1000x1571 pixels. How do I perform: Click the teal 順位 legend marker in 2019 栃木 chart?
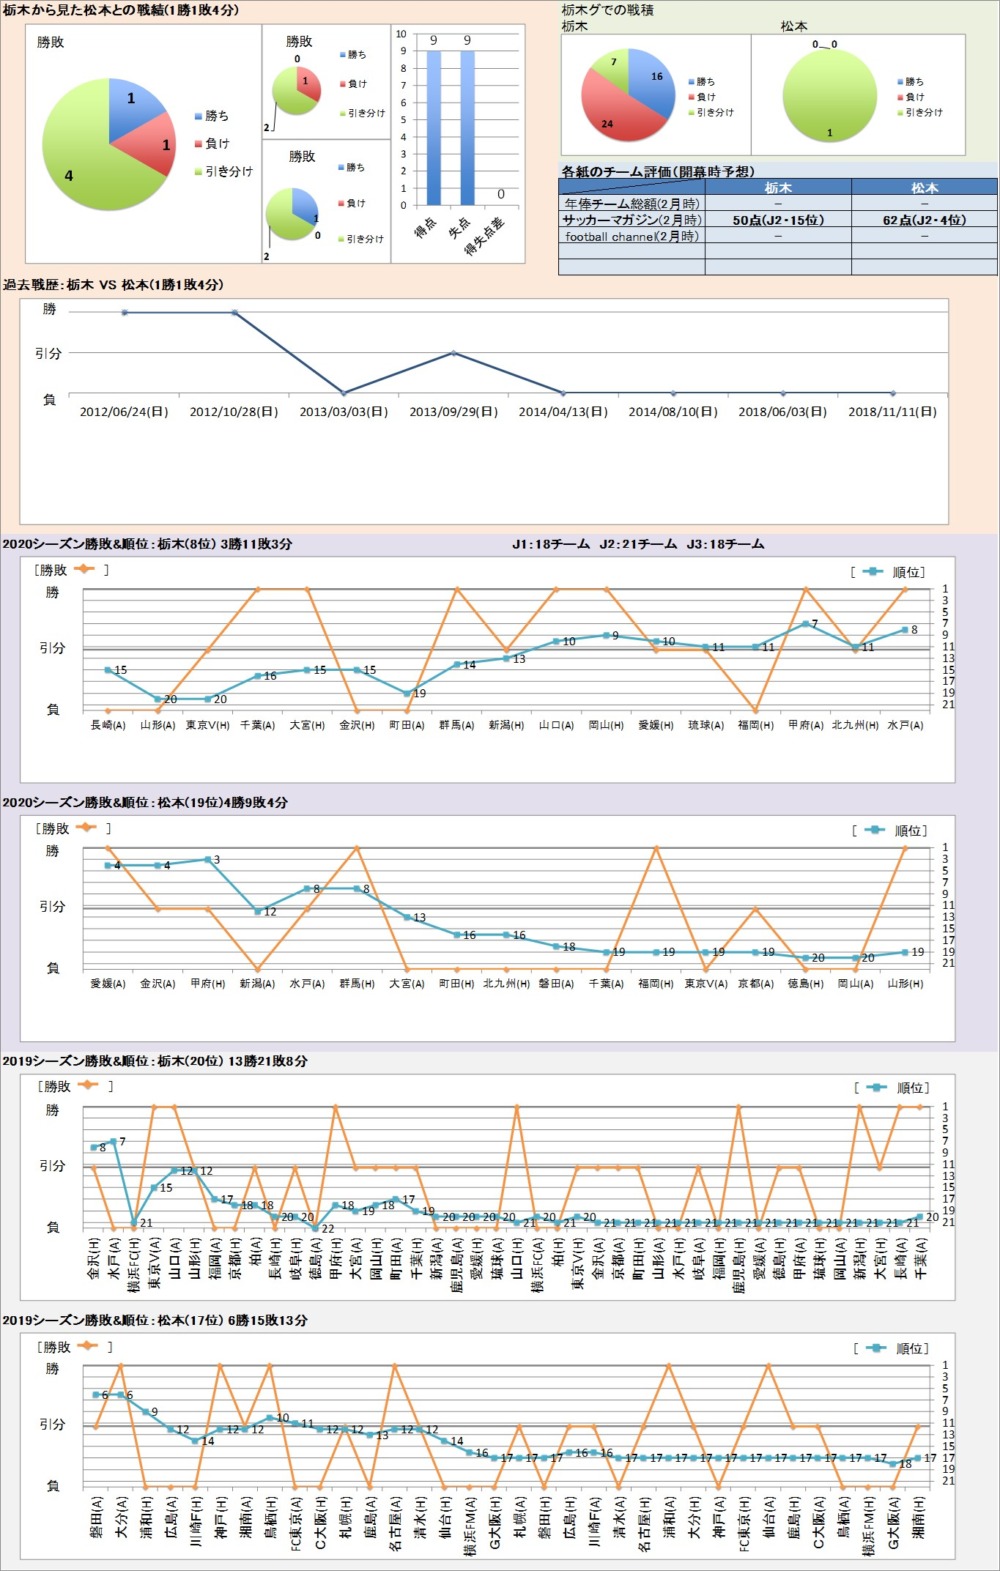[x=876, y=1087]
